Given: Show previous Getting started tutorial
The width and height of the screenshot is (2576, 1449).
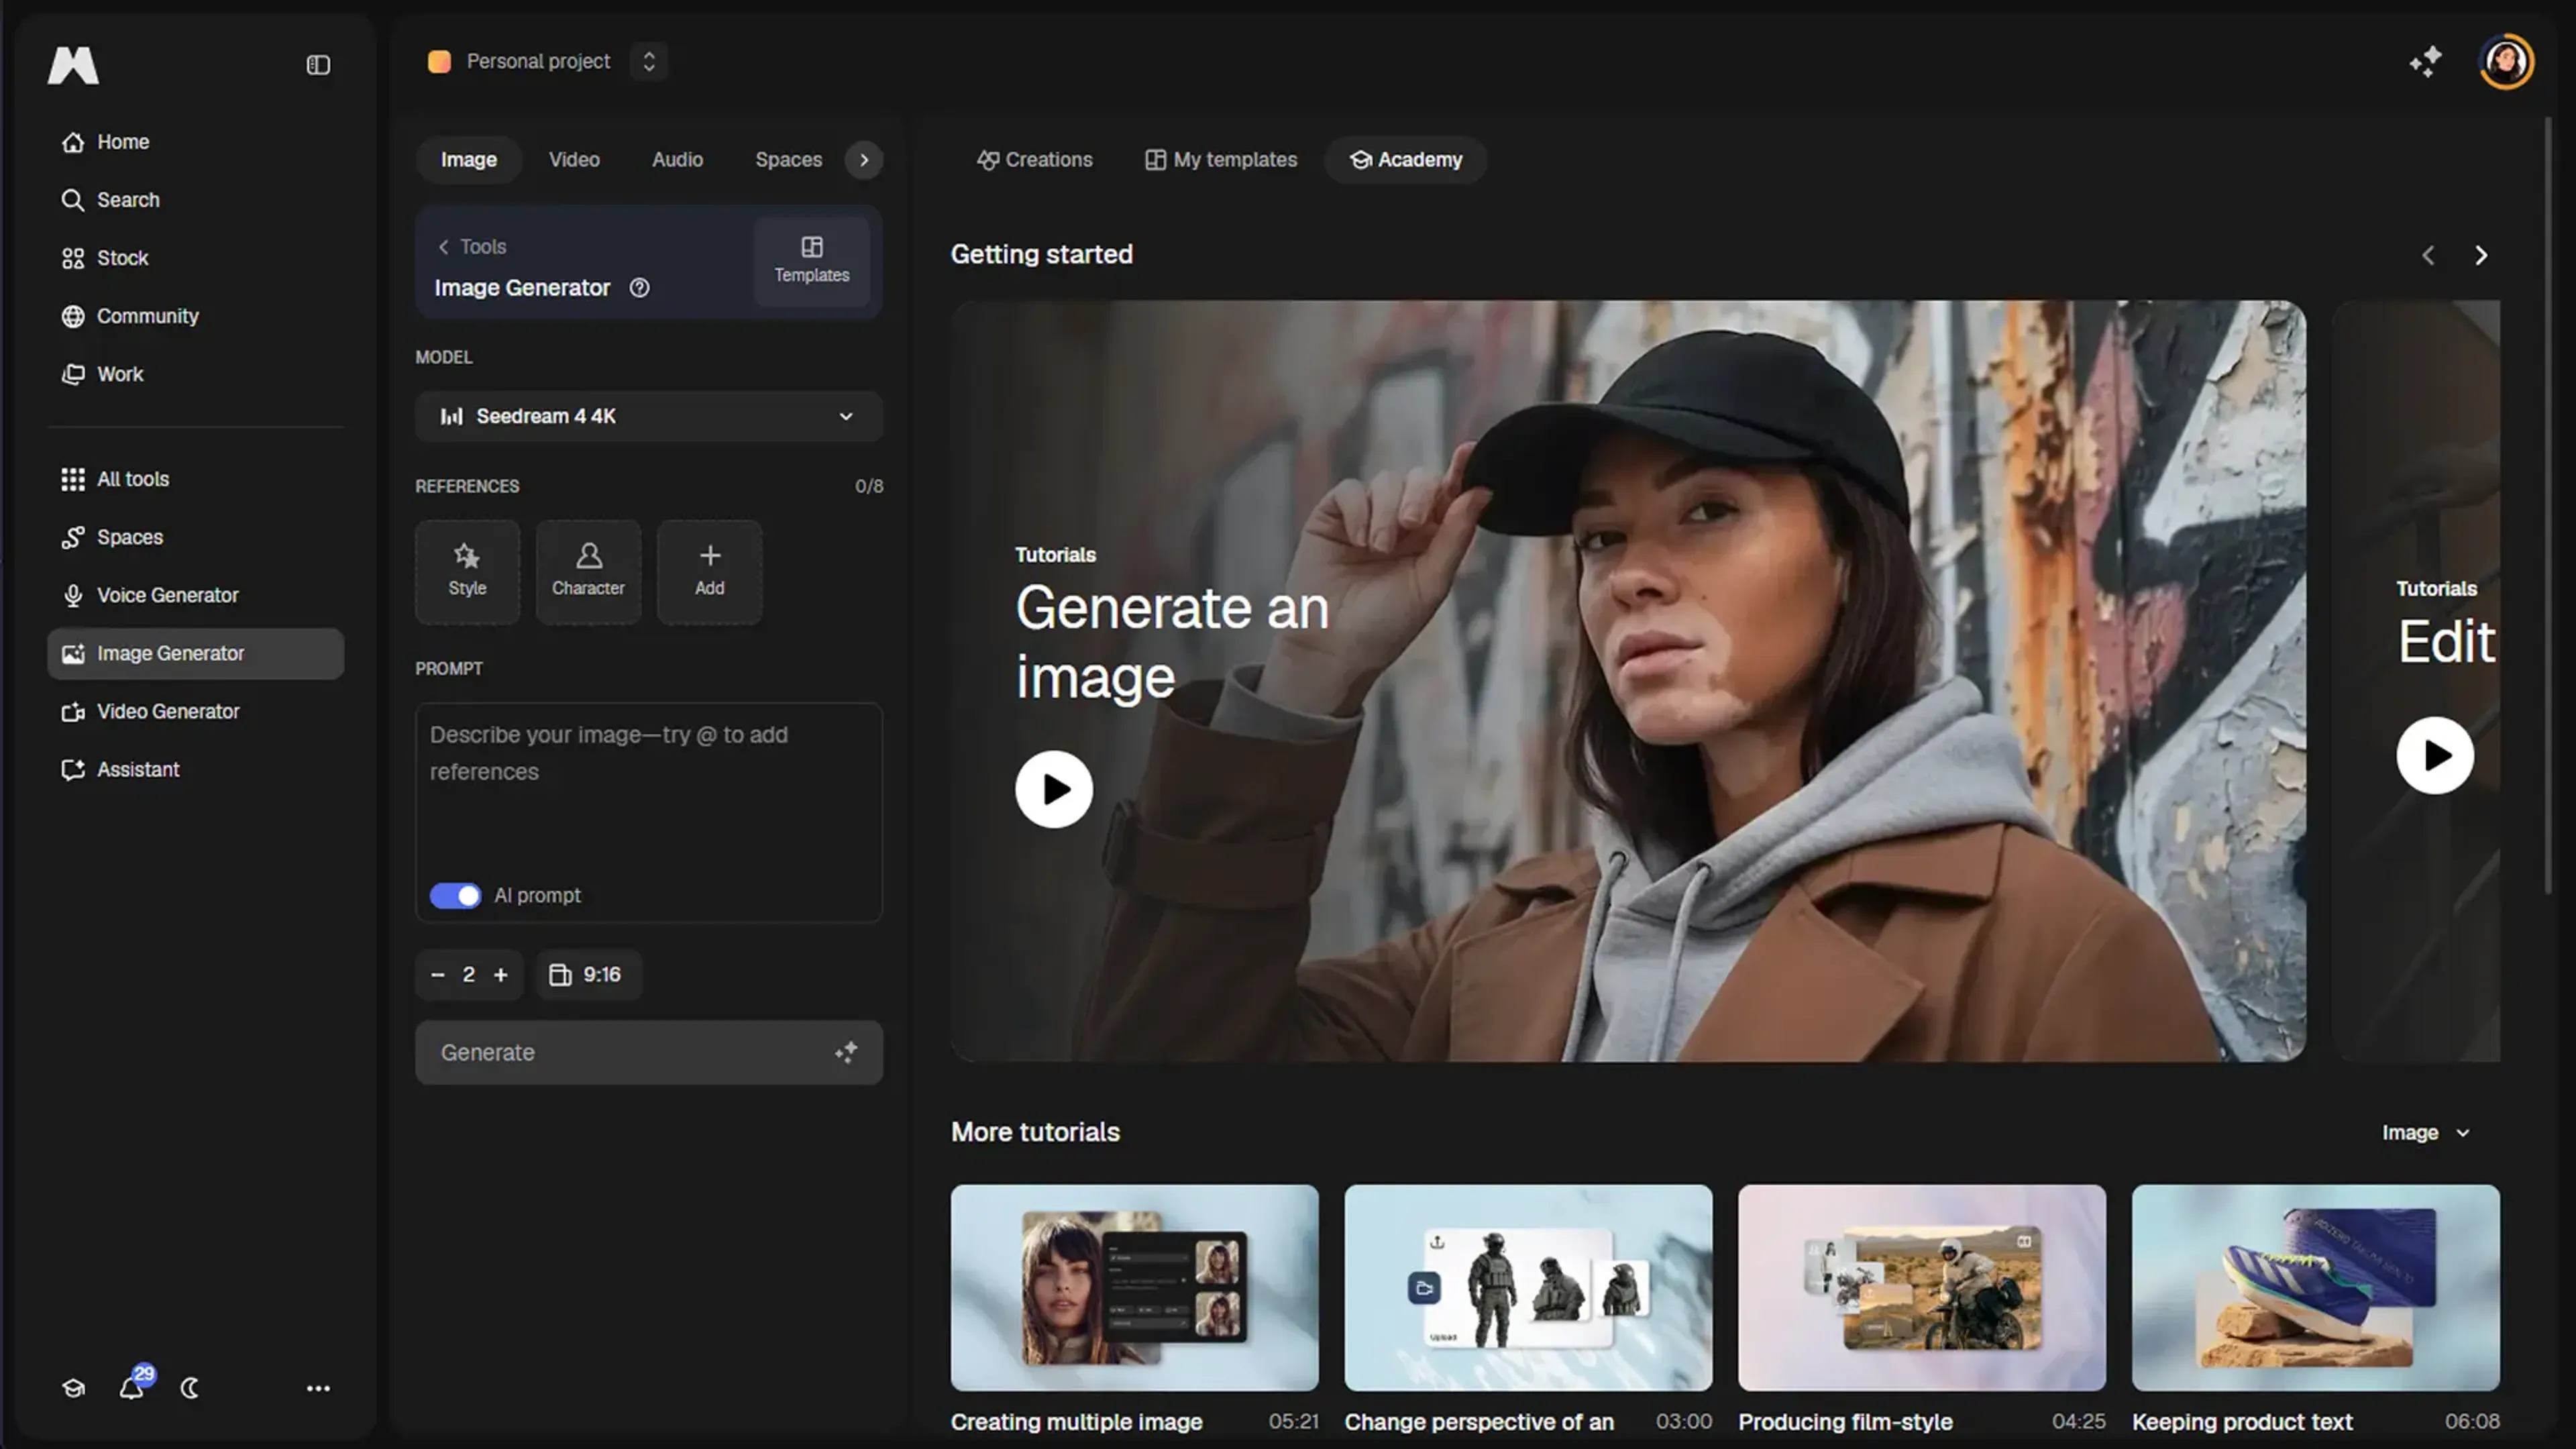Looking at the screenshot, I should click(2428, 255).
